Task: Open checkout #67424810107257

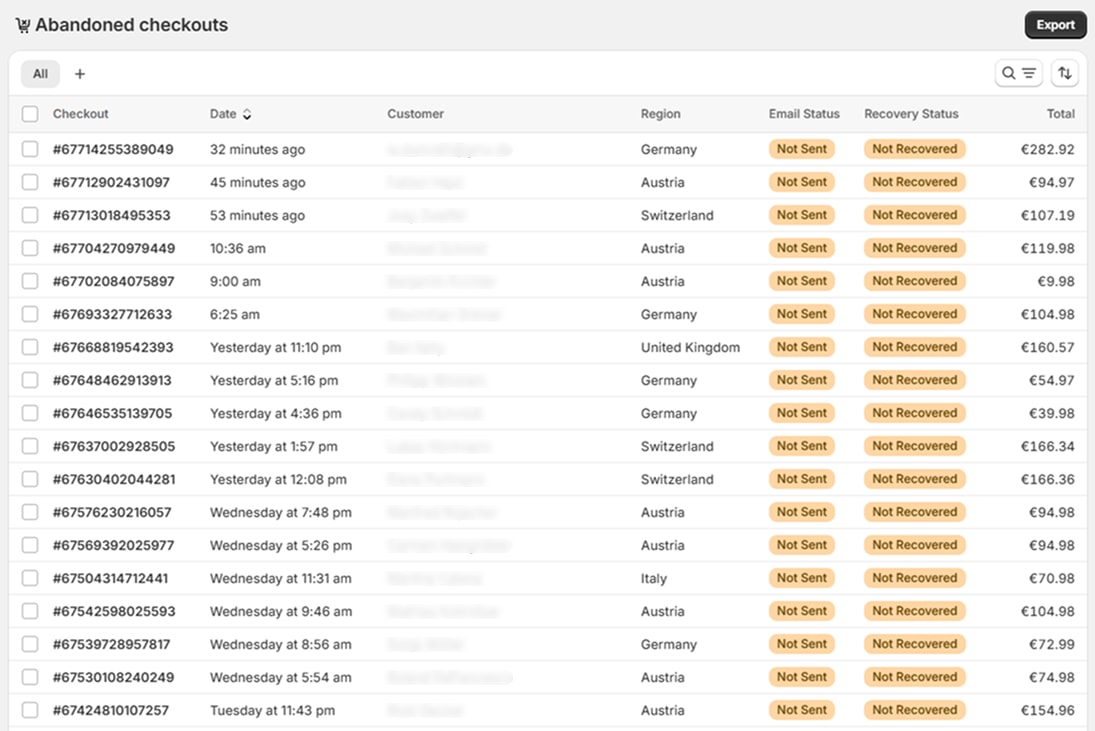Action: pyautogui.click(x=111, y=710)
